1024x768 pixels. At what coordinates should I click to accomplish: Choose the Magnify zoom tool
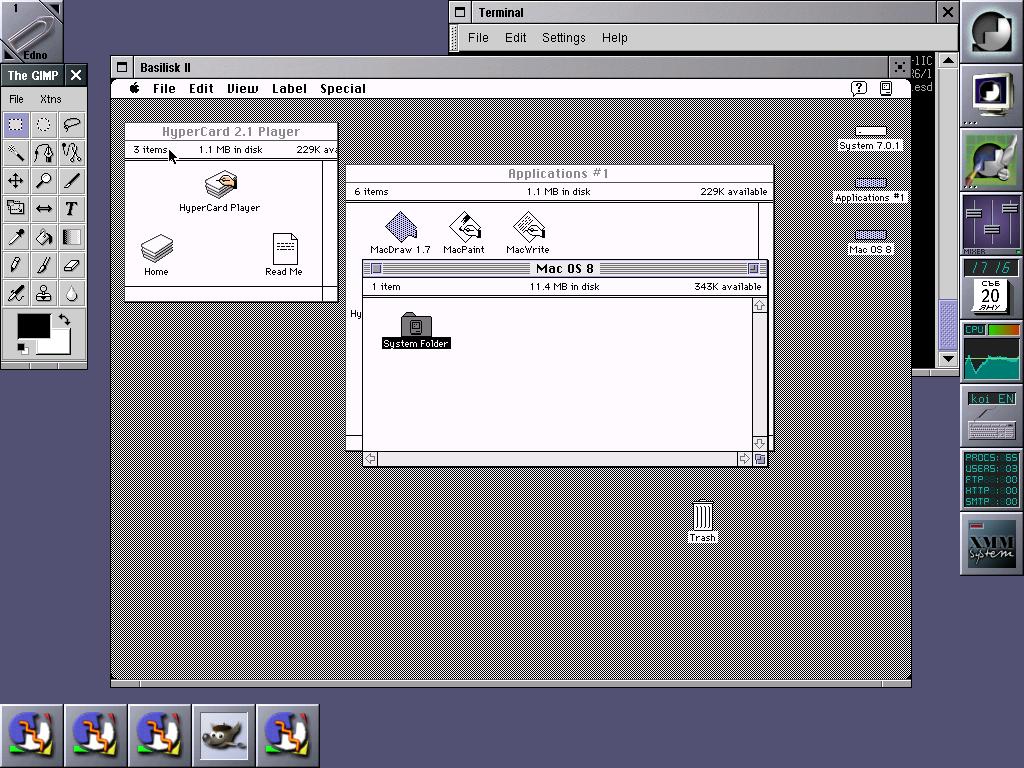[44, 180]
